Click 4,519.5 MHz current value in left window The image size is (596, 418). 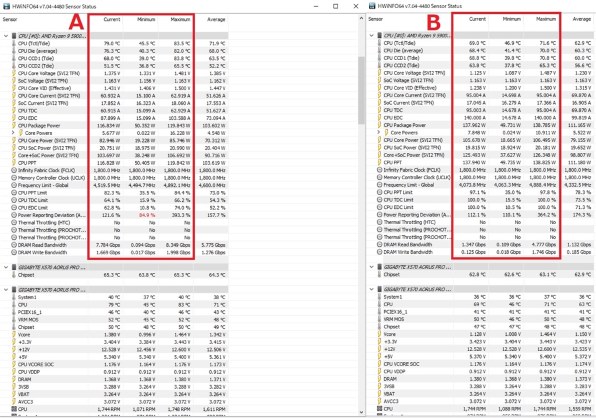pos(106,185)
